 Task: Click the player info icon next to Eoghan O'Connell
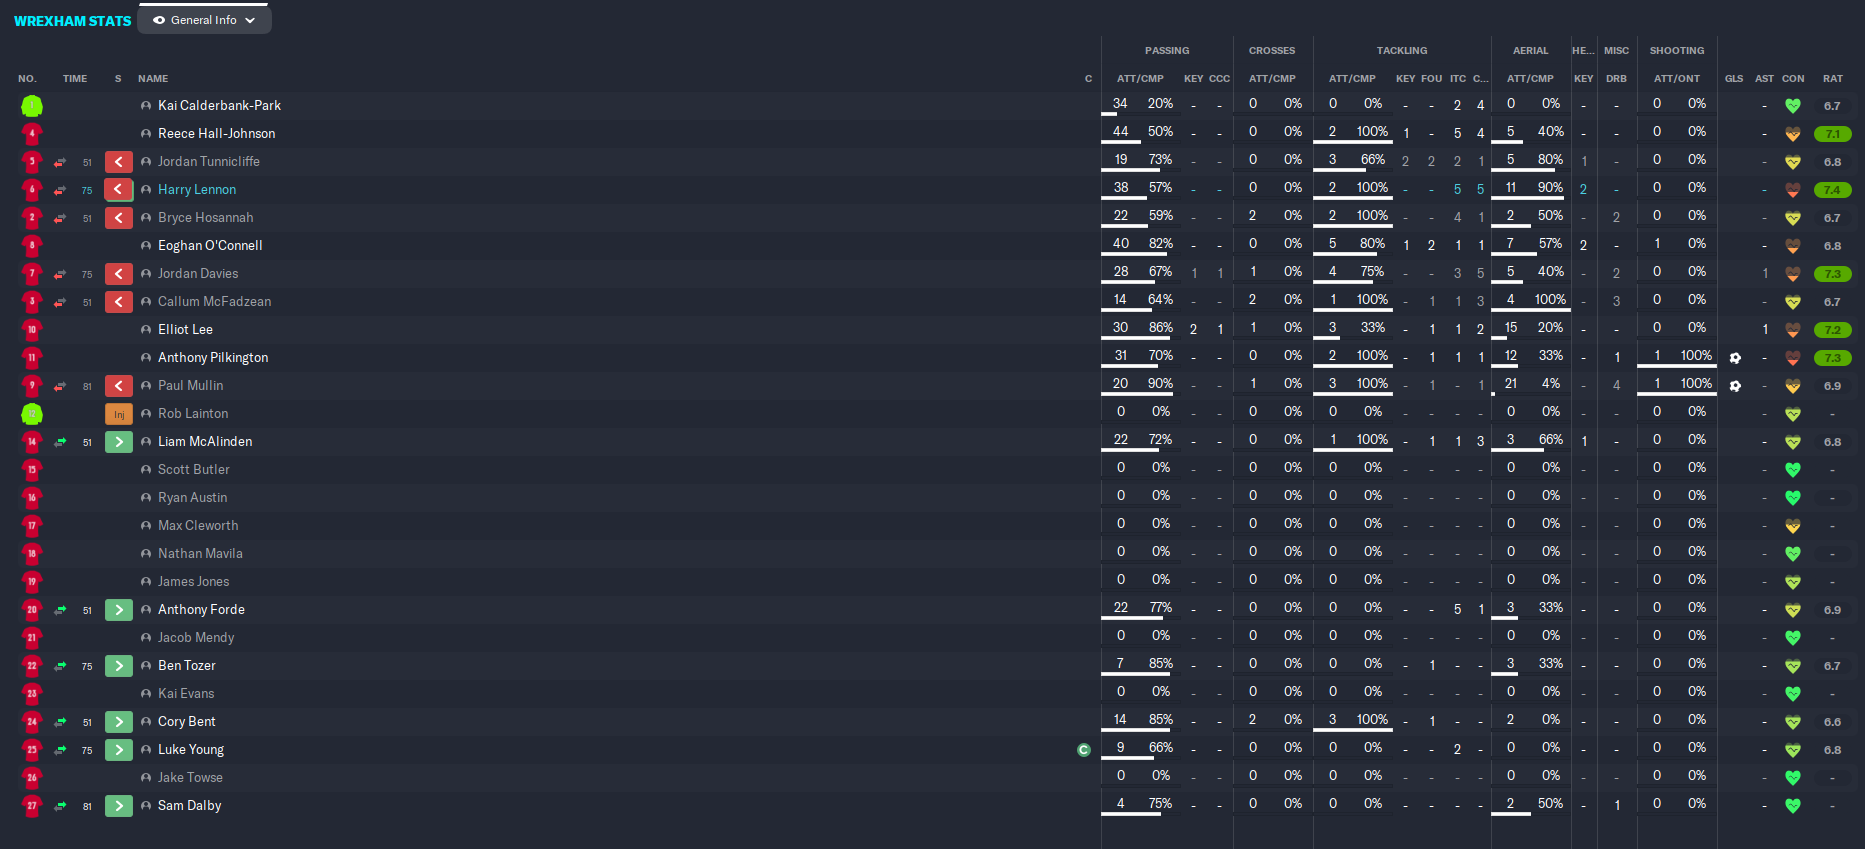pos(146,245)
